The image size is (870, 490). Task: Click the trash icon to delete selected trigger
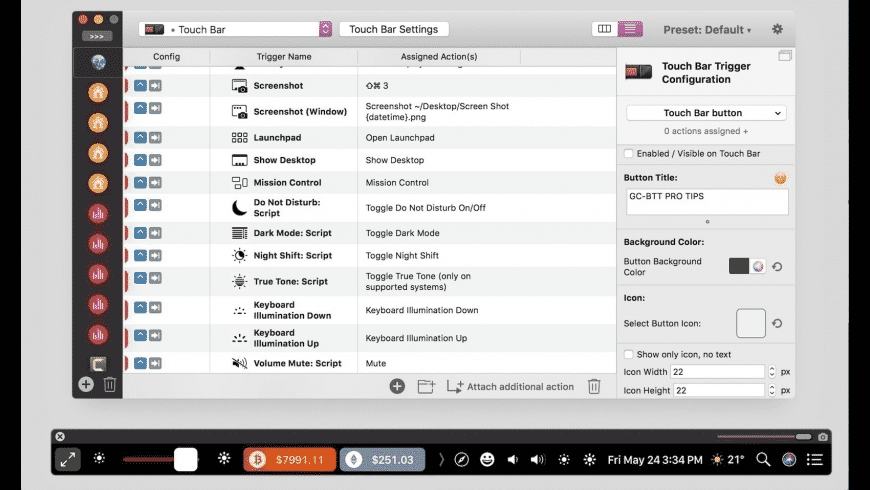594,386
